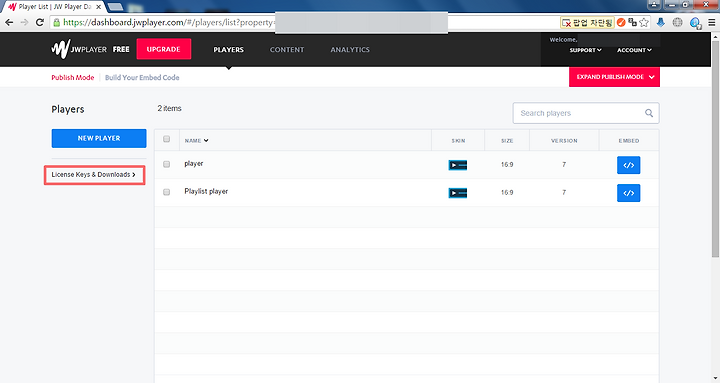Click 16:9 size of player row
The height and width of the screenshot is (383, 720).
(x=507, y=164)
